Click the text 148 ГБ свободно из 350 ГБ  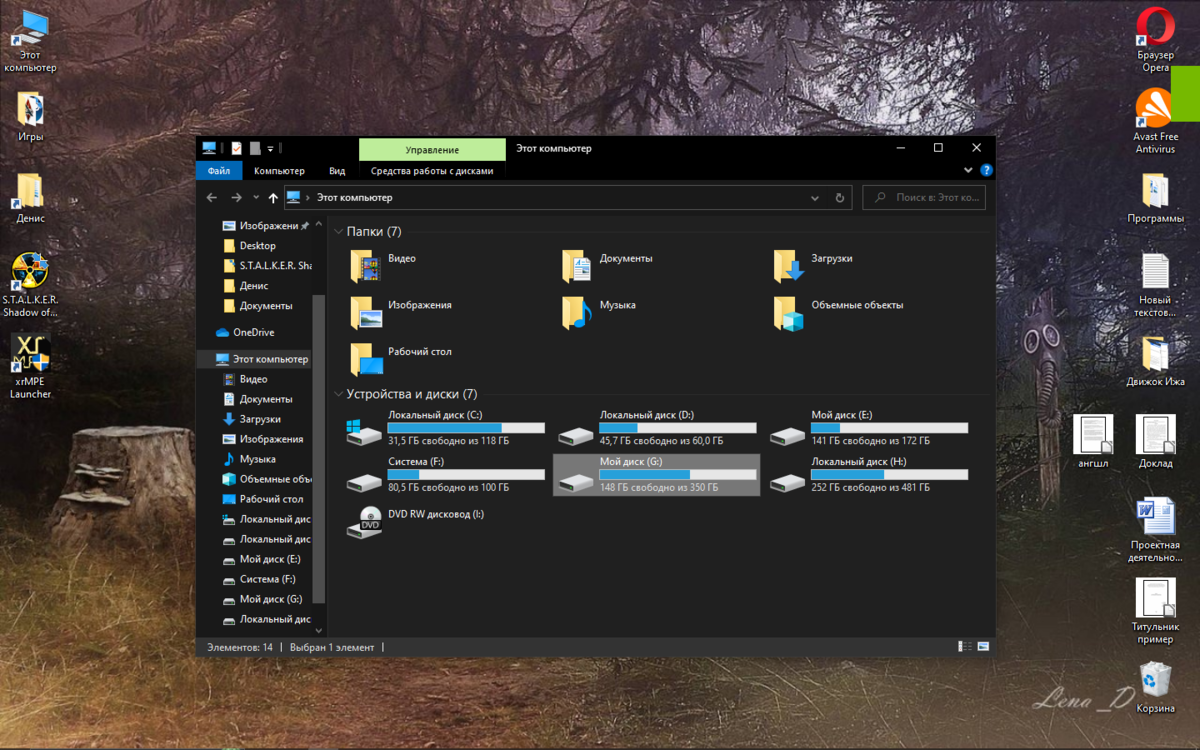pyautogui.click(x=659, y=488)
